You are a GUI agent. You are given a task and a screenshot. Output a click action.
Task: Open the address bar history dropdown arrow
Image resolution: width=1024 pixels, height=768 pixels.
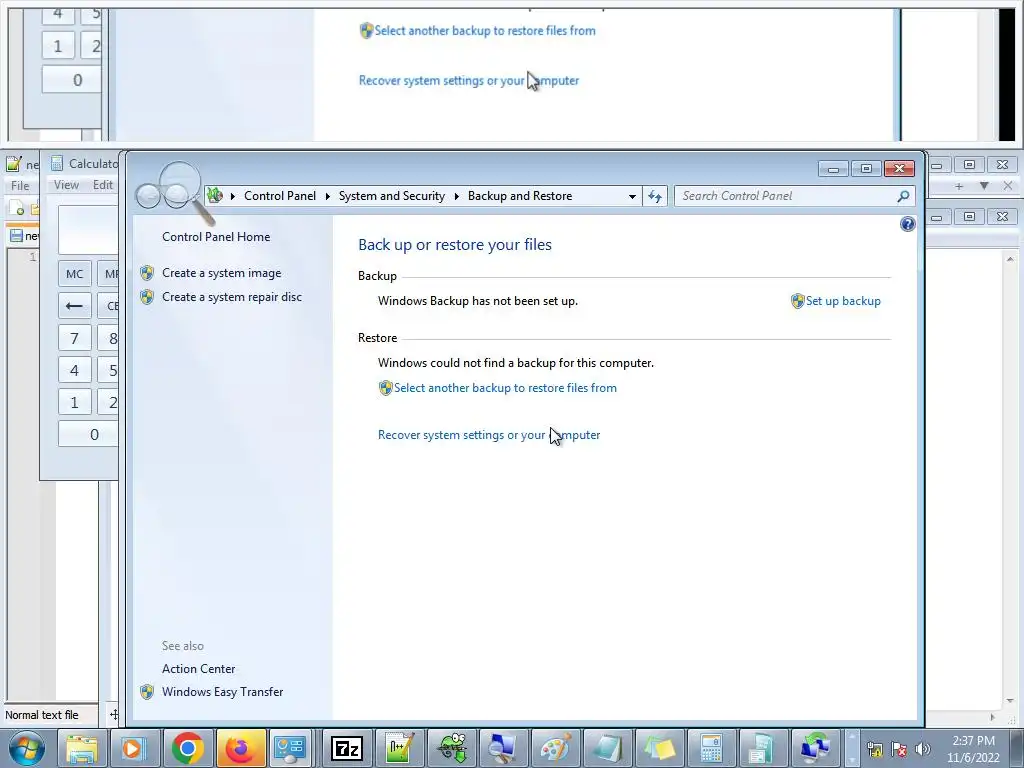632,196
